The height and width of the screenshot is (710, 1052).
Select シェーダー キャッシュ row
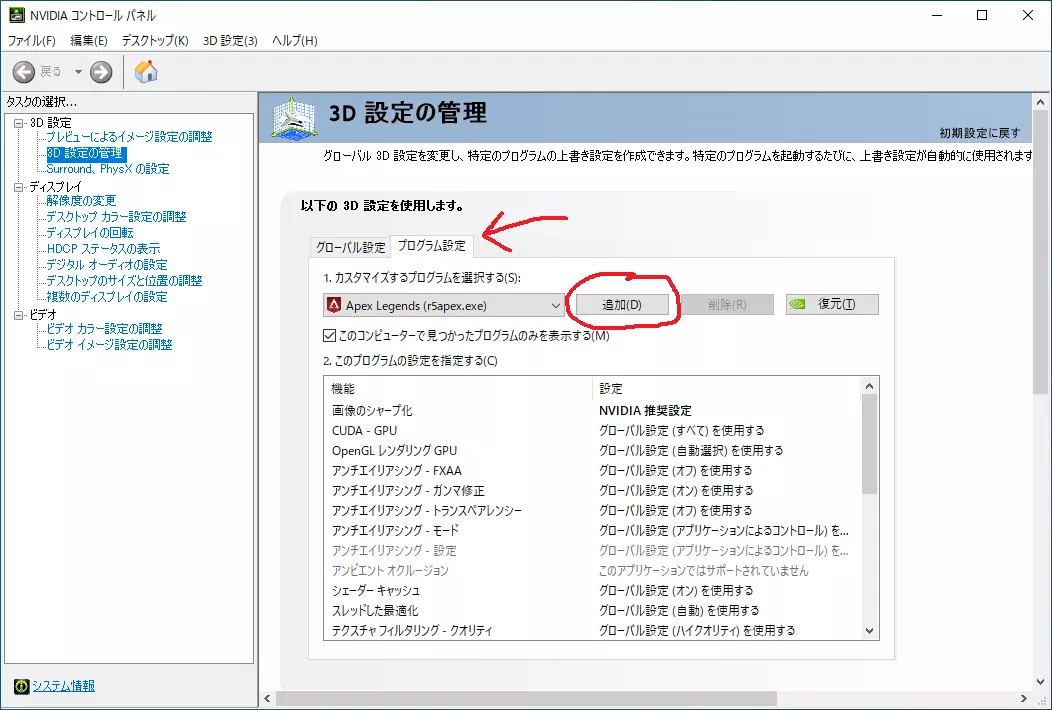point(592,591)
